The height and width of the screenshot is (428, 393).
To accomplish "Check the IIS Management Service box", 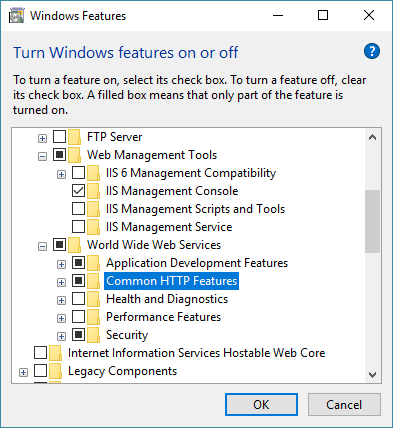I will tap(79, 227).
